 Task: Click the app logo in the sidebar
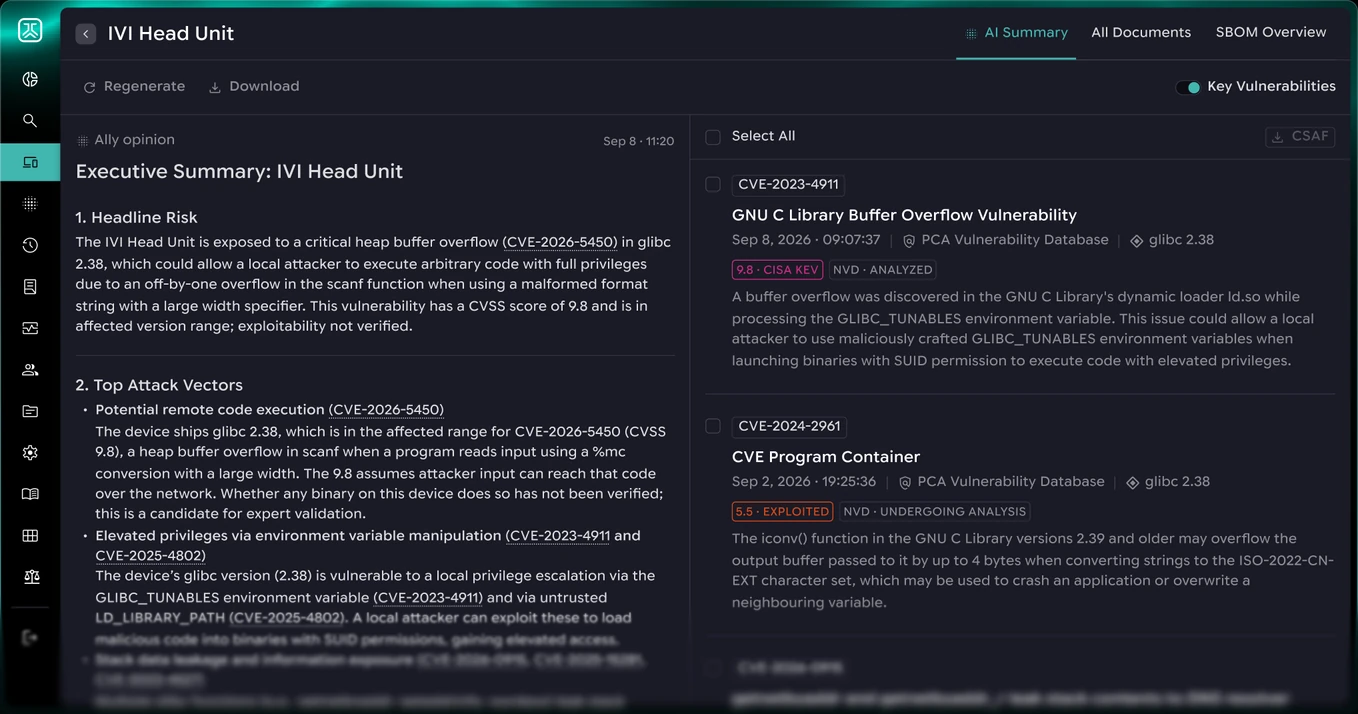point(30,30)
